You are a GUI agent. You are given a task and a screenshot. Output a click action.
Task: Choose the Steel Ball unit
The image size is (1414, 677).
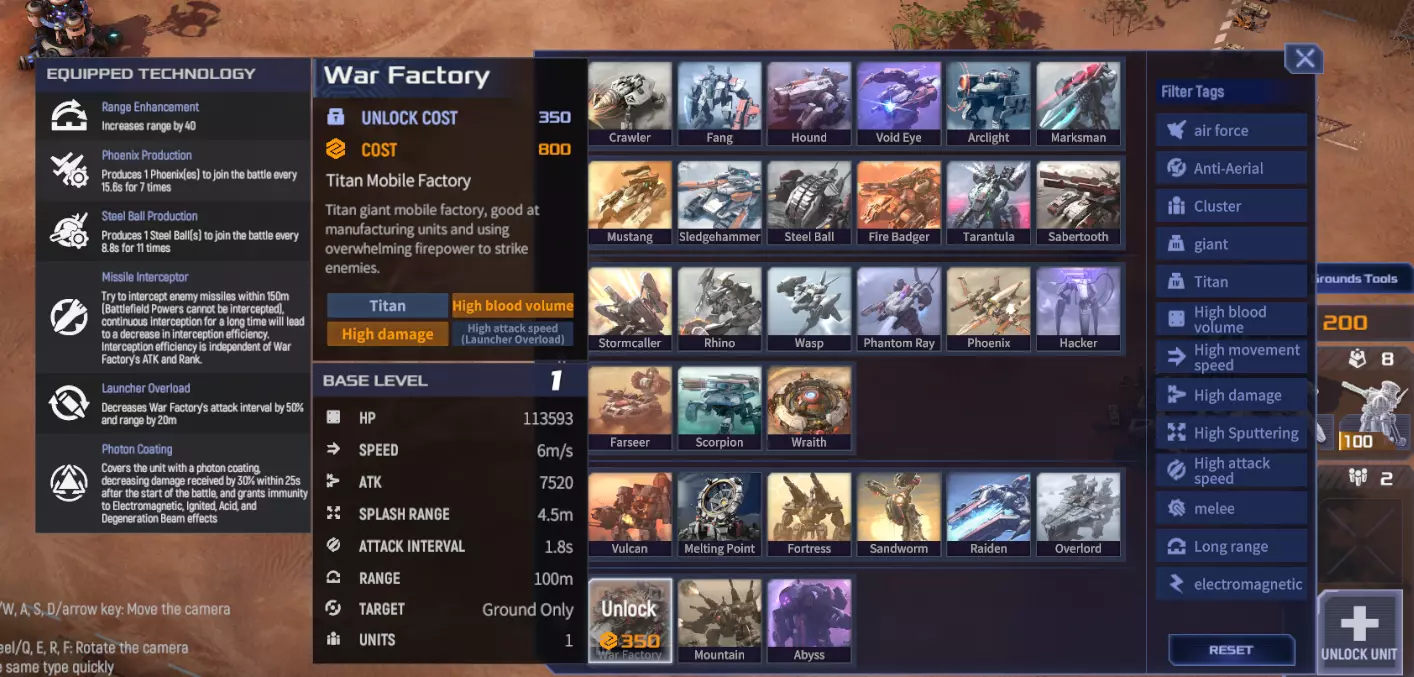click(809, 204)
